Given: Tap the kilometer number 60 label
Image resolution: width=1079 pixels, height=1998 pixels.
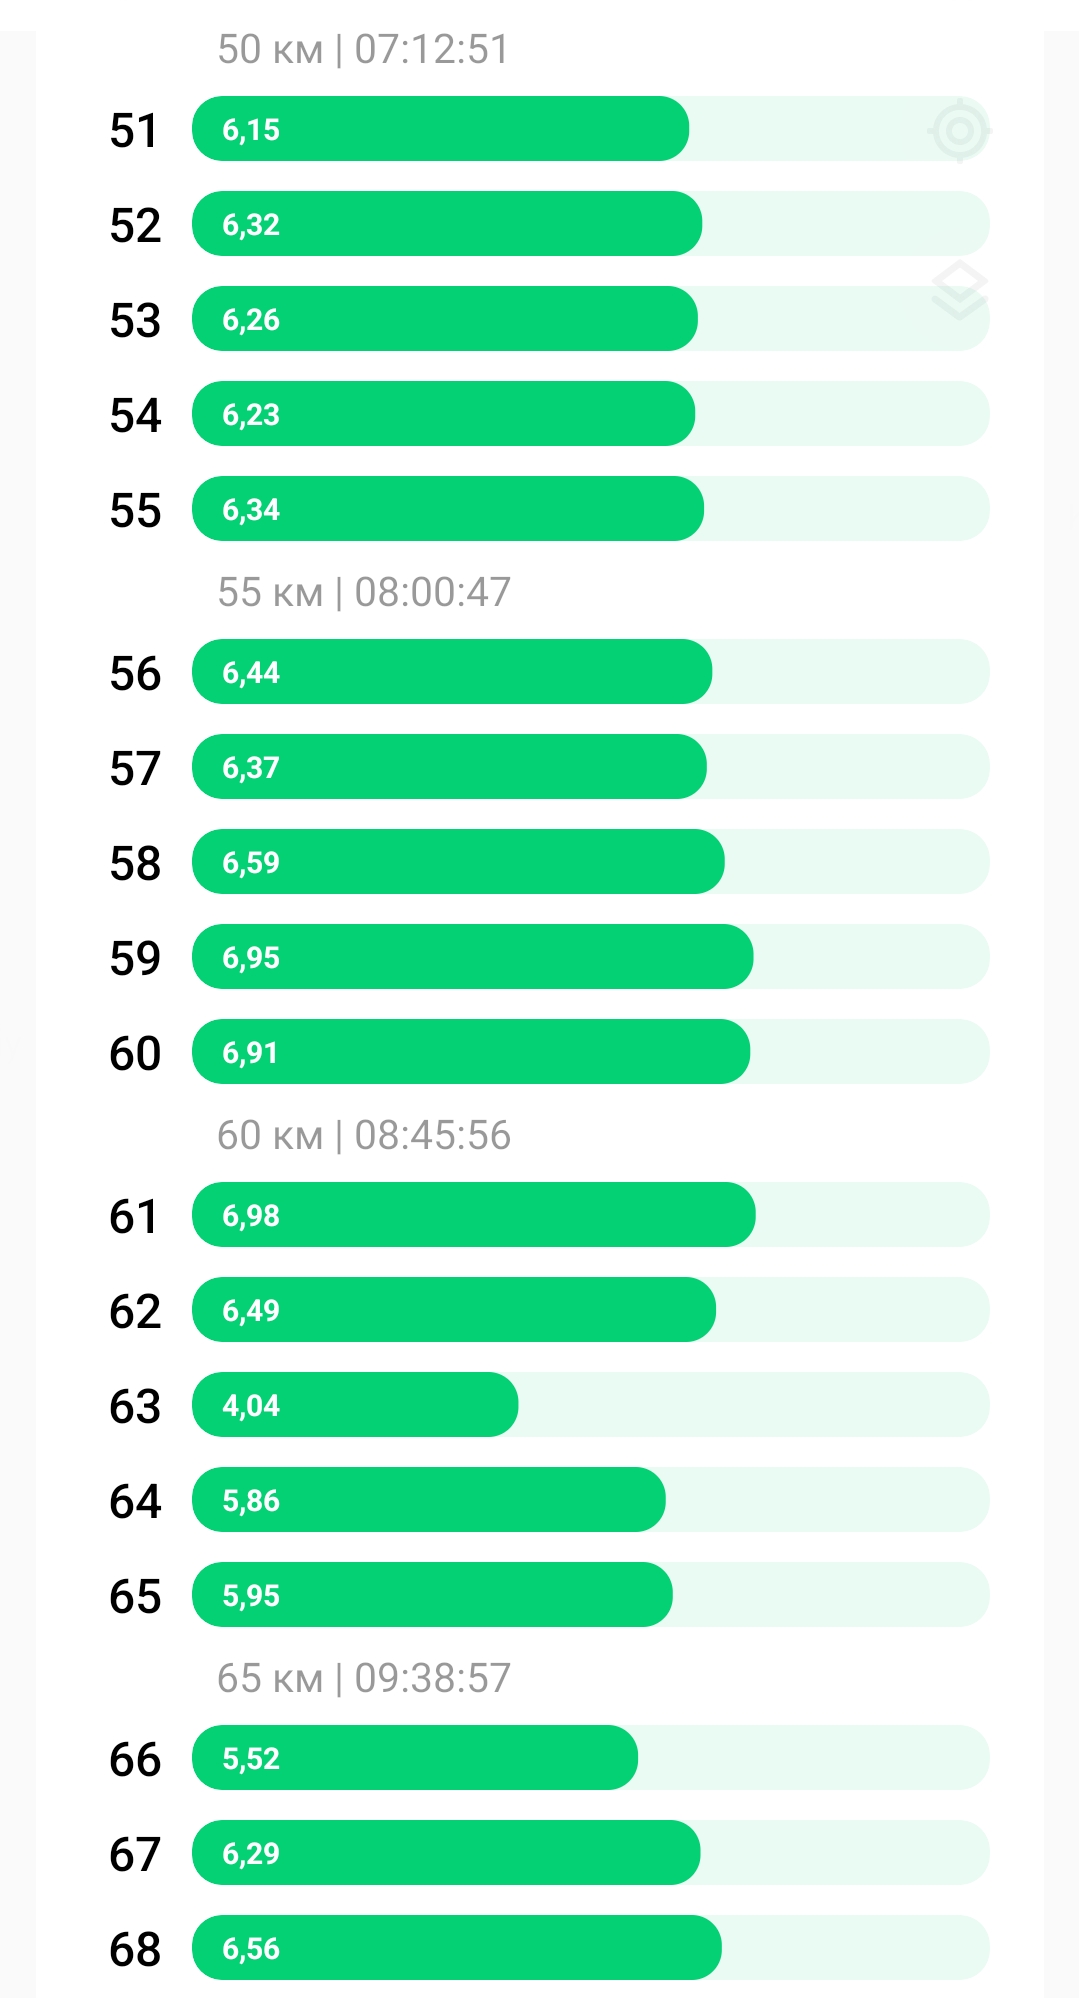Looking at the screenshot, I should 135,1053.
